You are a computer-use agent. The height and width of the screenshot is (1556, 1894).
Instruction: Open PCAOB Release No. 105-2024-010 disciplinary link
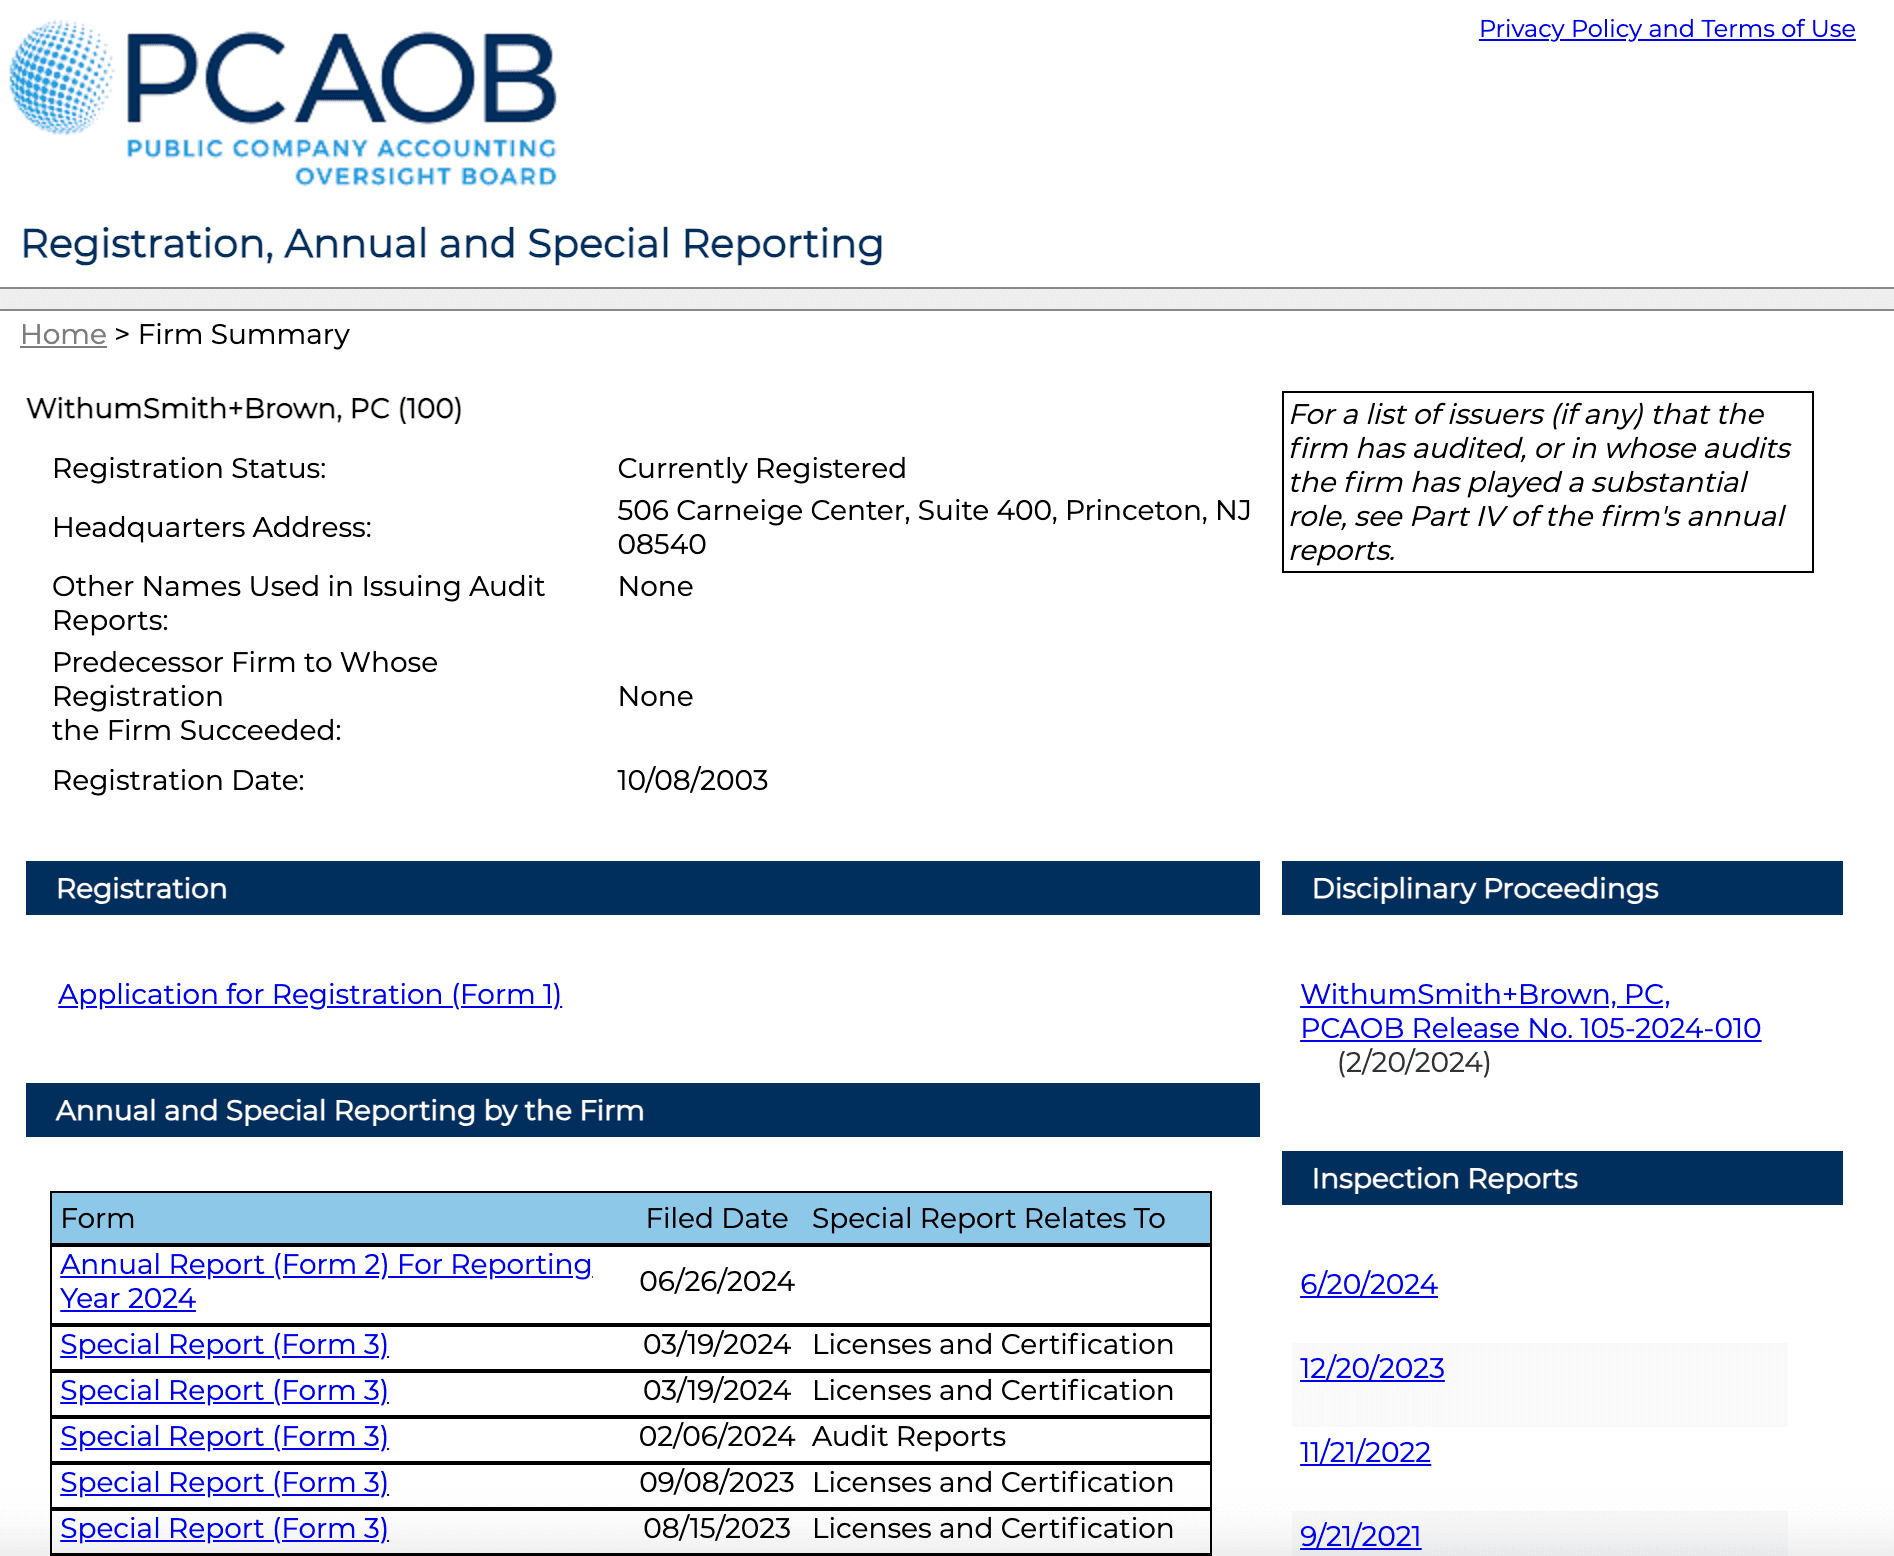pyautogui.click(x=1529, y=1027)
